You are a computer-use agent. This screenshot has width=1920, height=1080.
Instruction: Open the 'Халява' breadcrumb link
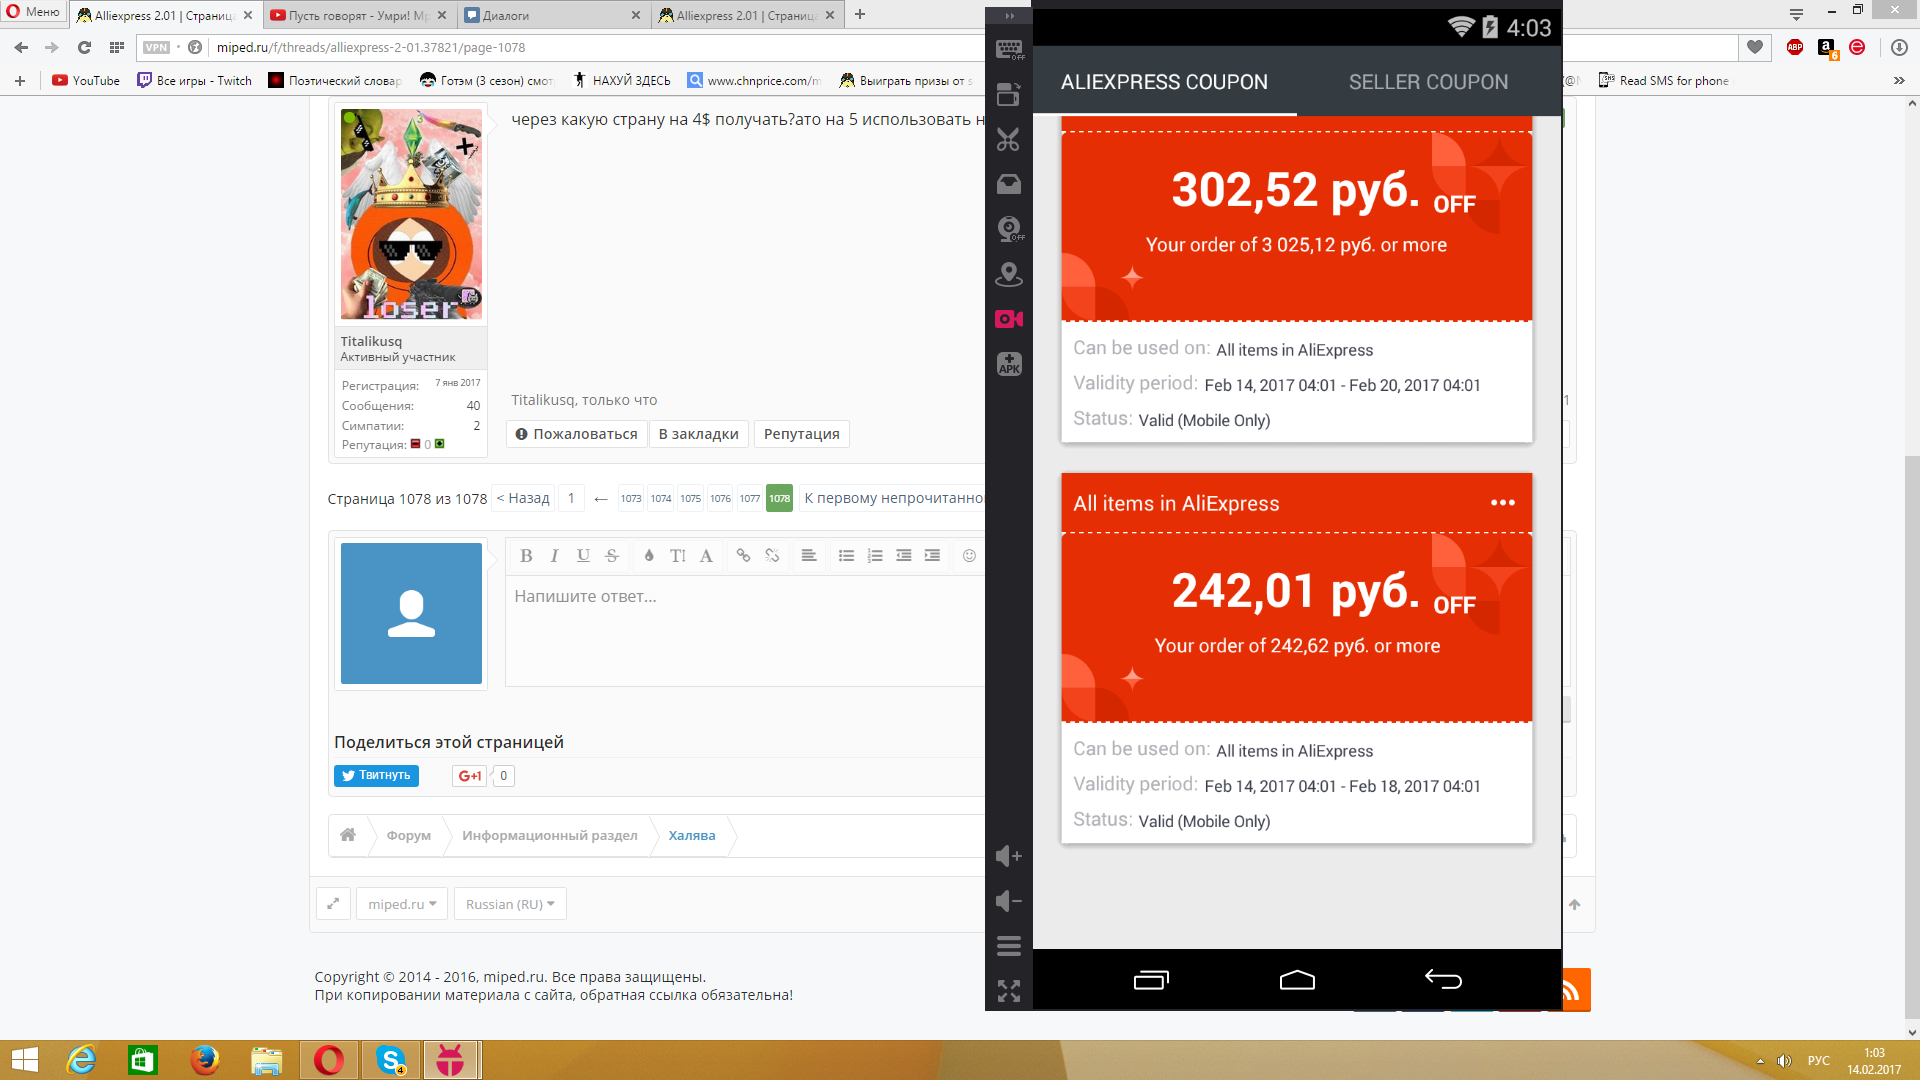tap(692, 835)
